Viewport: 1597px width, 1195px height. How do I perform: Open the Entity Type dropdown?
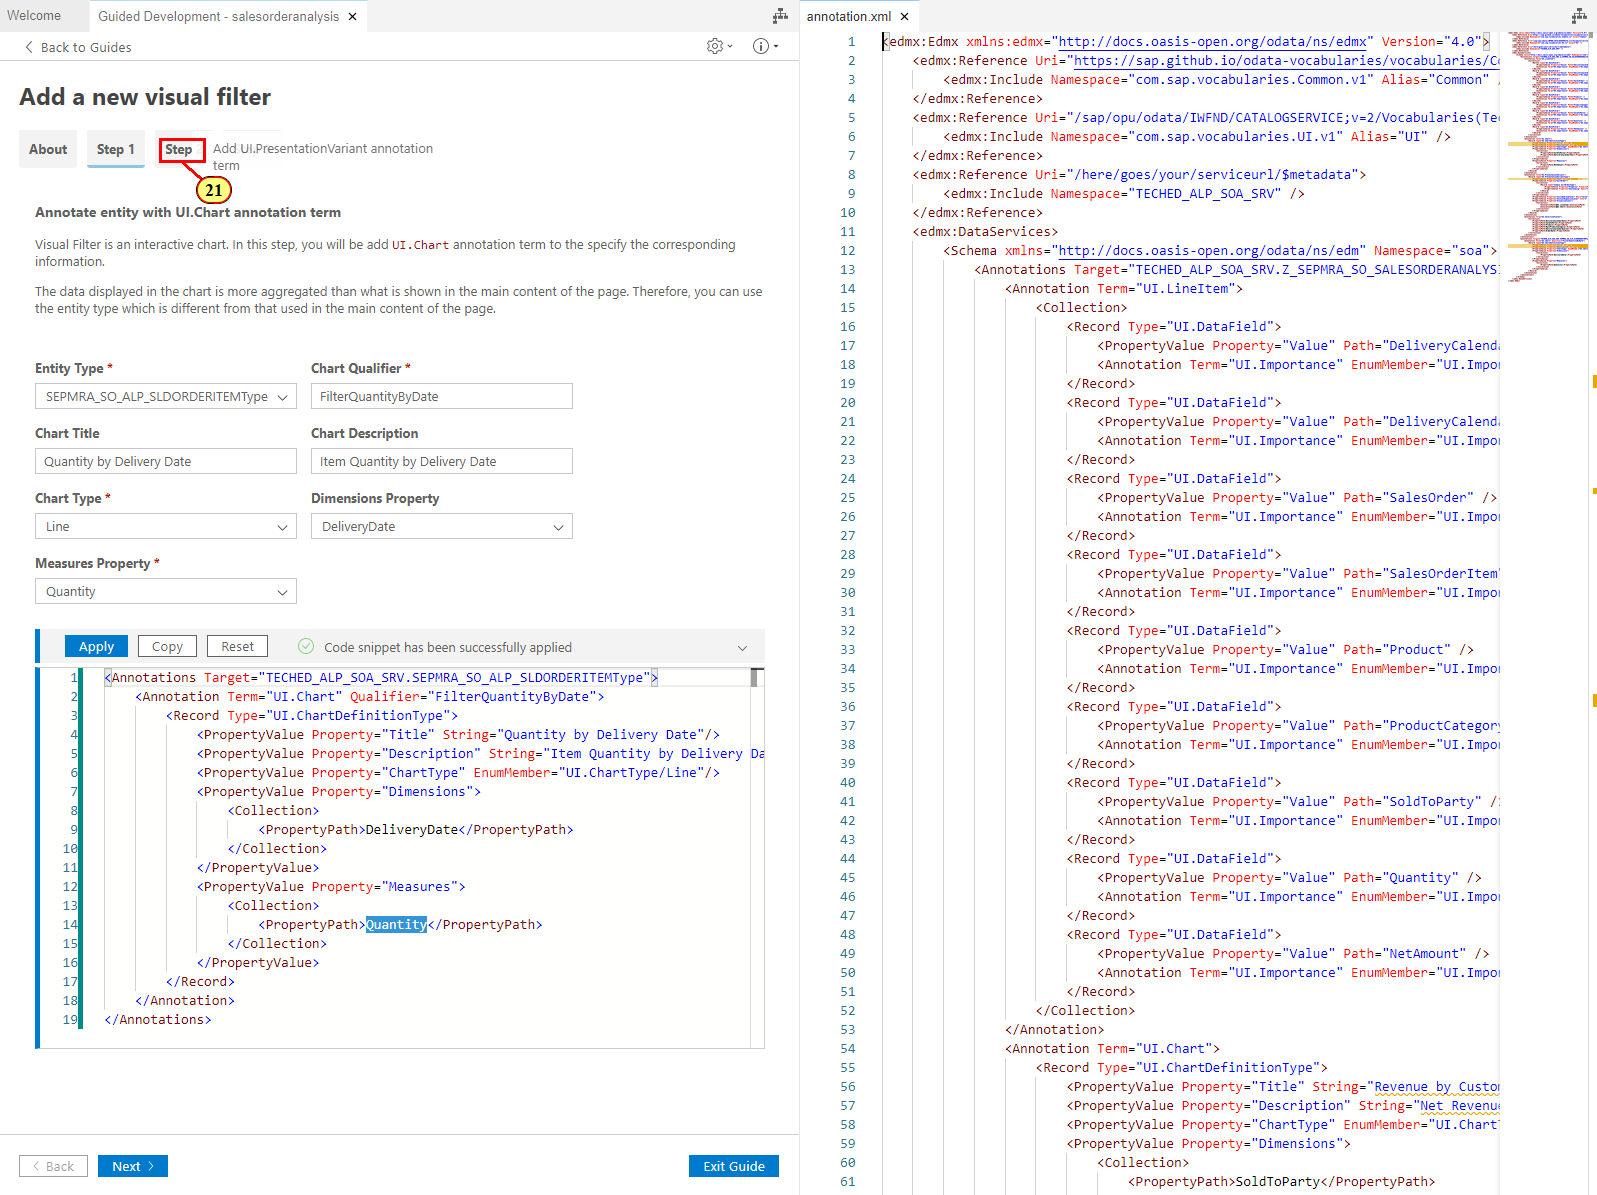(x=166, y=396)
